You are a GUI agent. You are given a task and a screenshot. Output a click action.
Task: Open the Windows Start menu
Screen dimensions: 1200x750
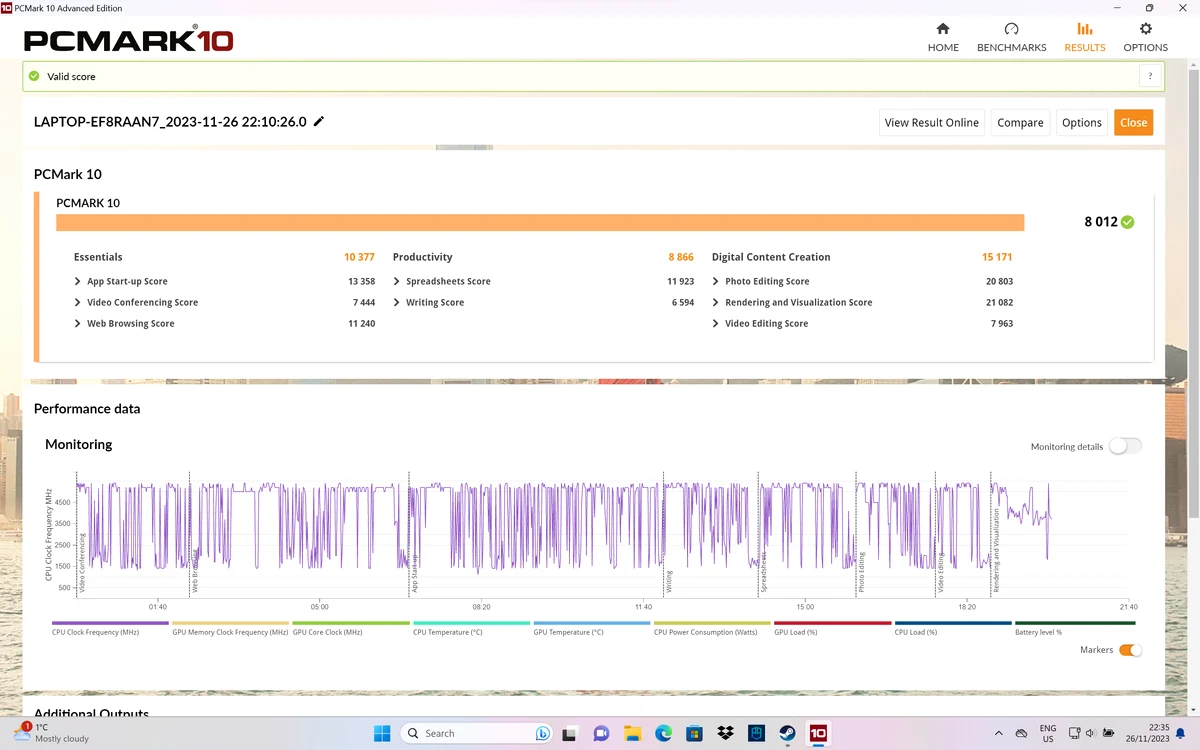382,733
